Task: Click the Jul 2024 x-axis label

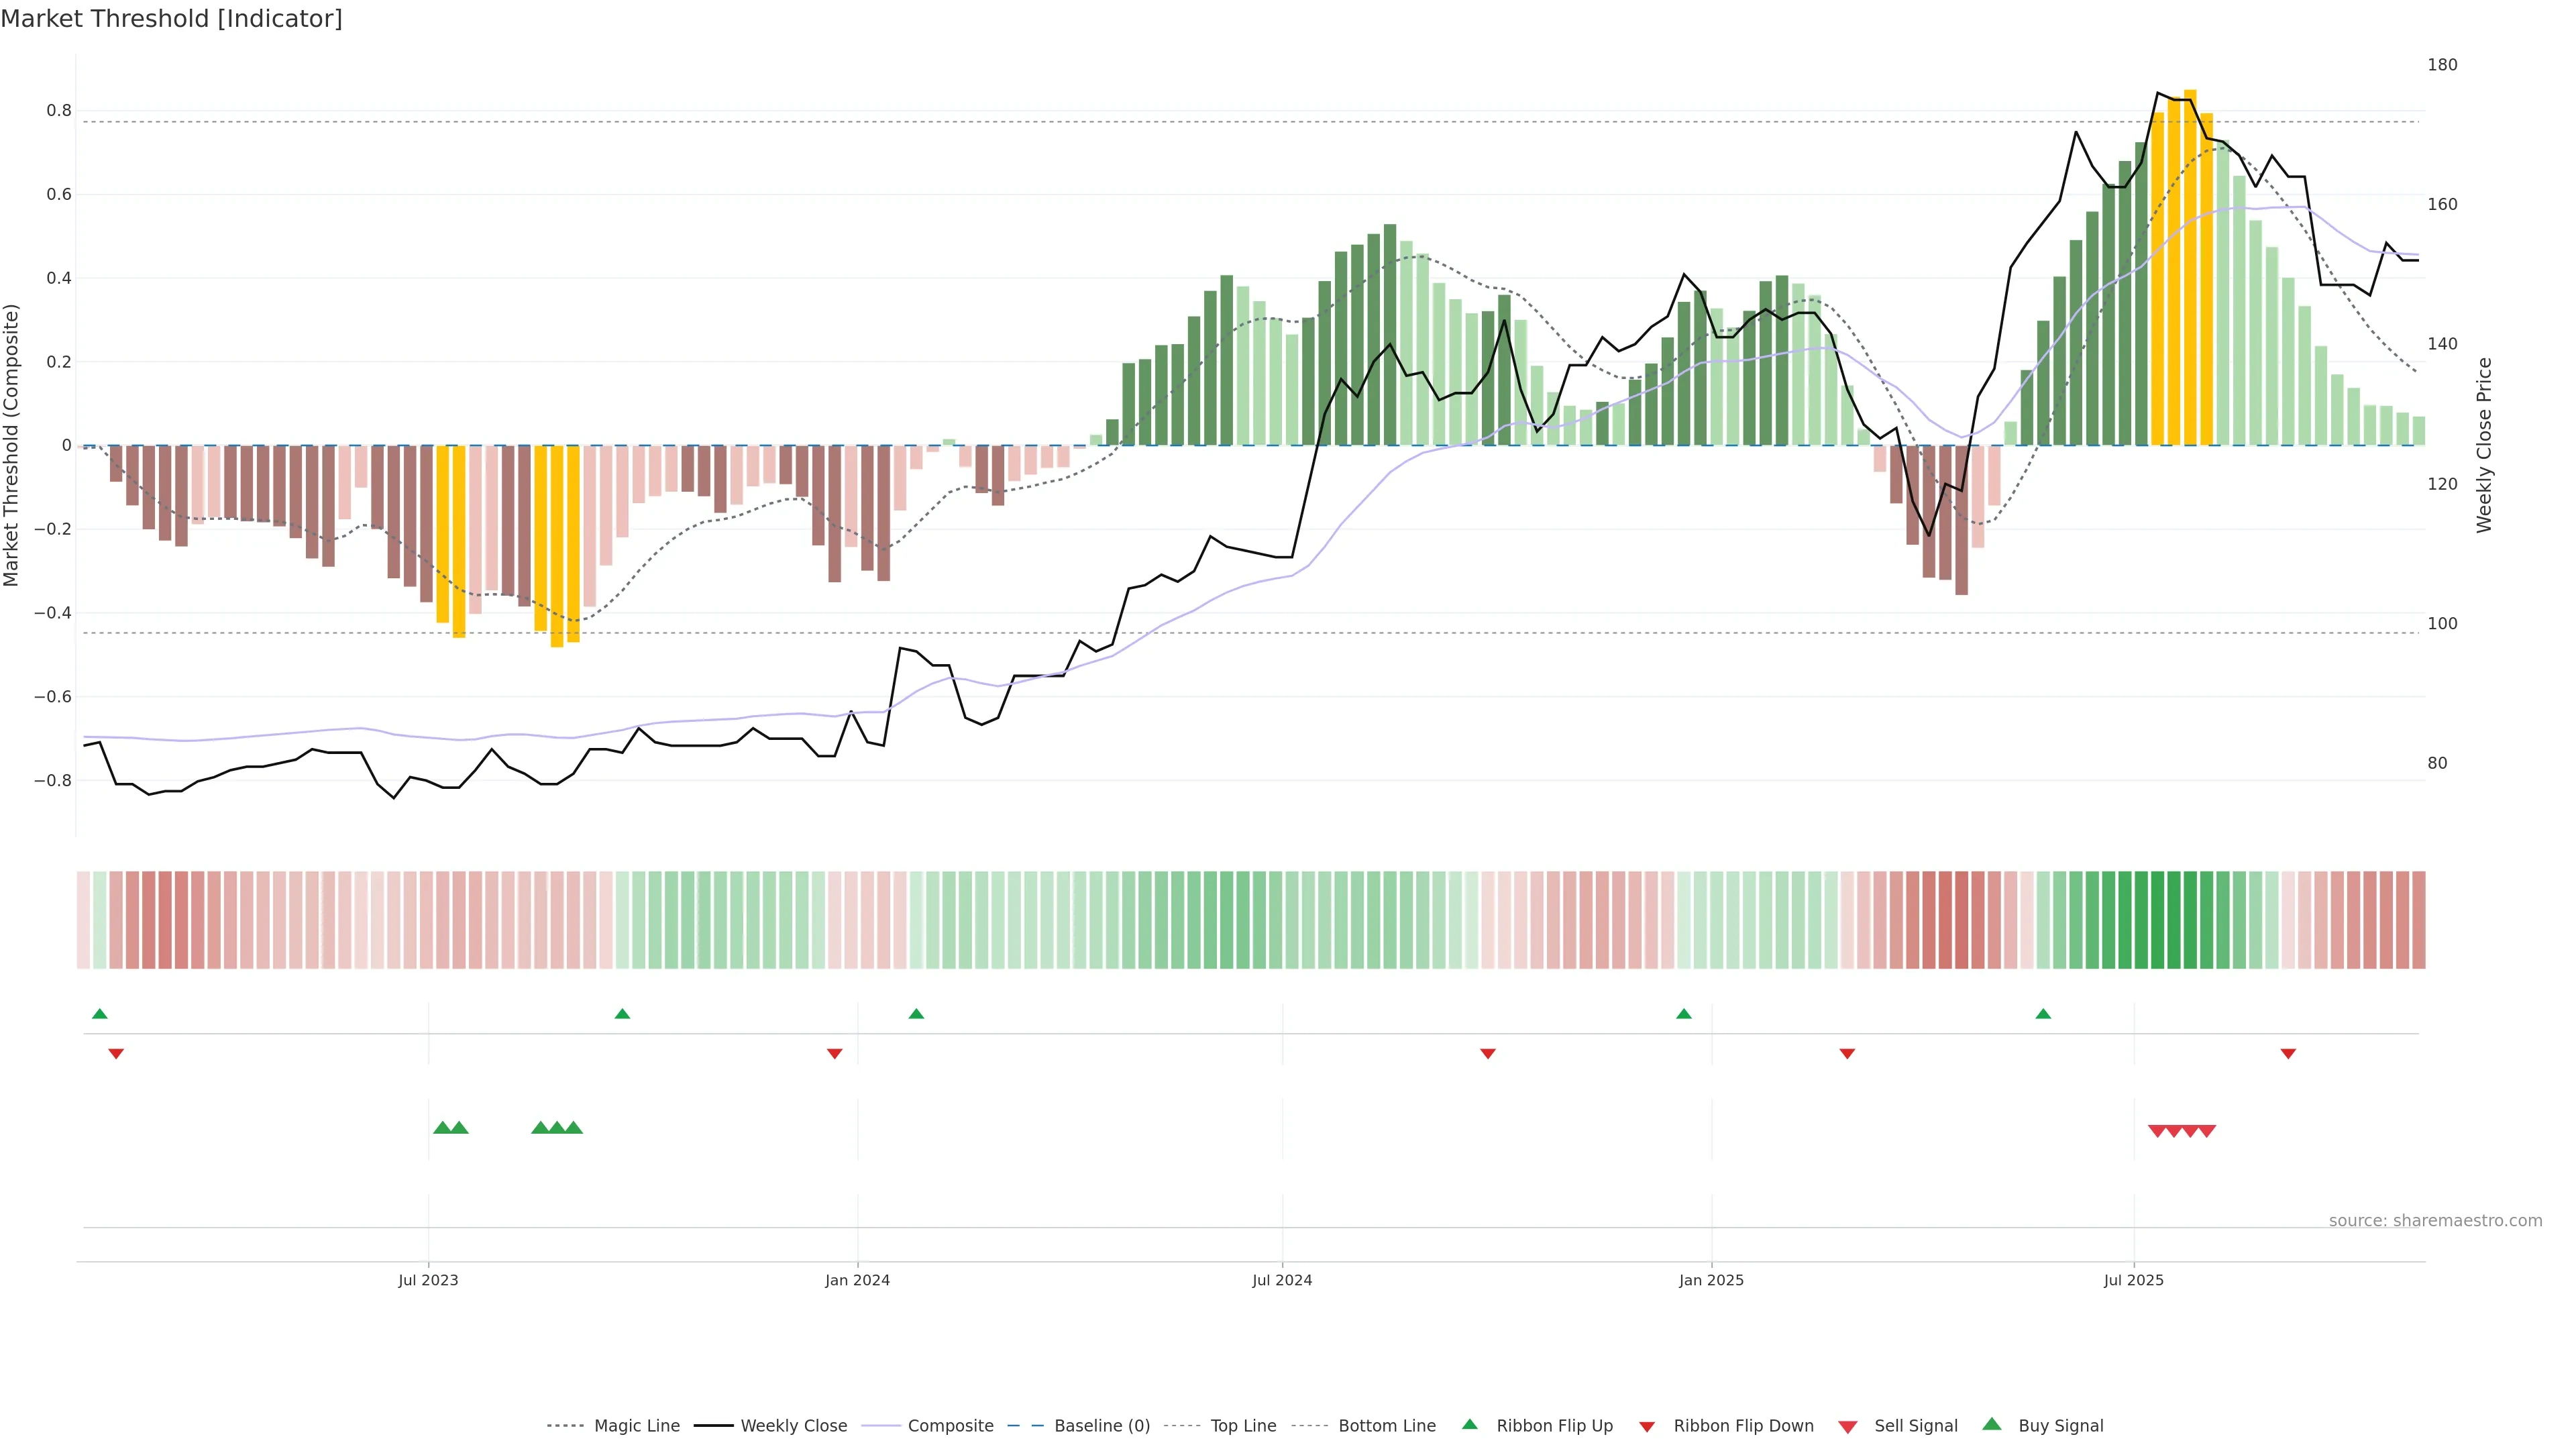Action: click(x=1282, y=1280)
